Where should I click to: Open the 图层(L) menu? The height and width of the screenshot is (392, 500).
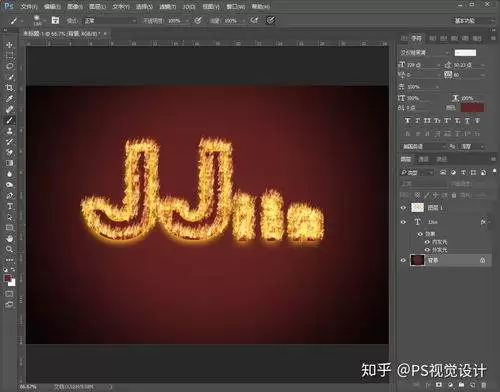[97, 7]
